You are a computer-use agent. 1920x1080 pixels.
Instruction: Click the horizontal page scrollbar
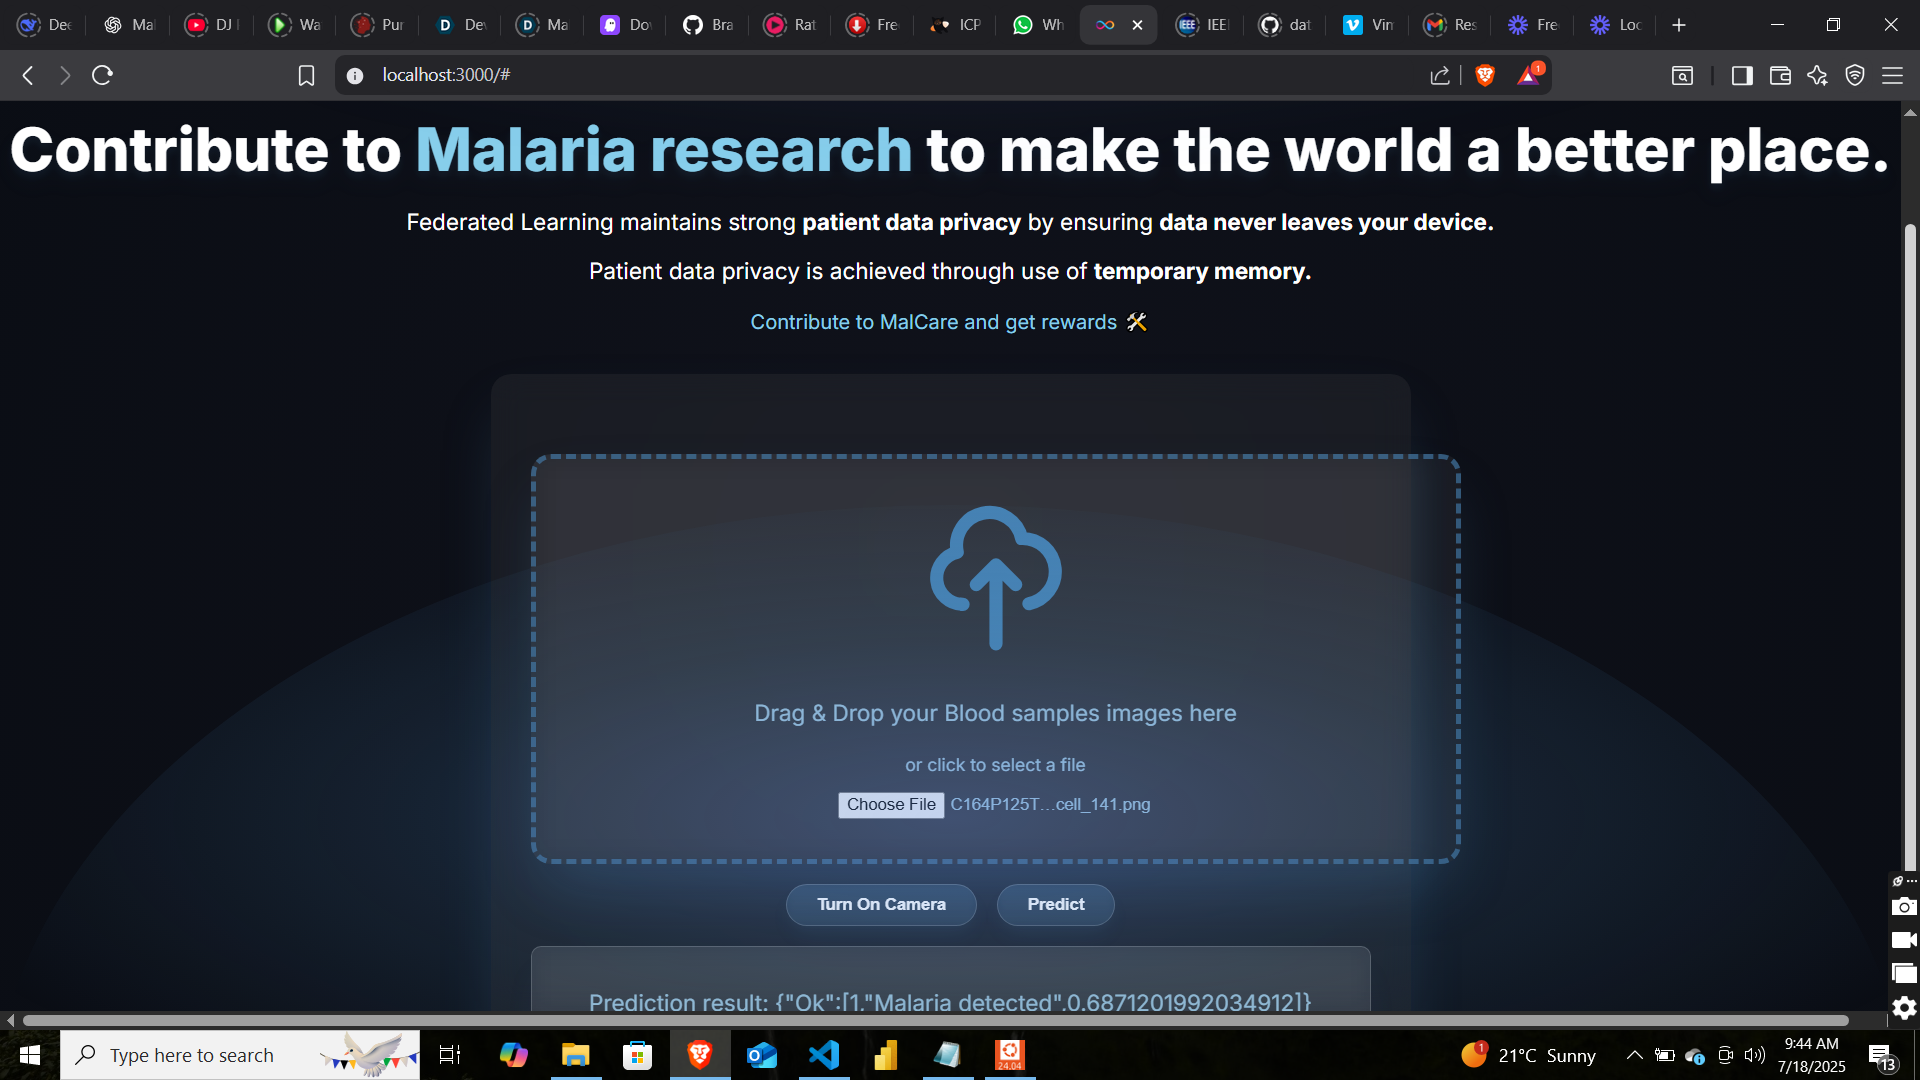click(935, 1020)
